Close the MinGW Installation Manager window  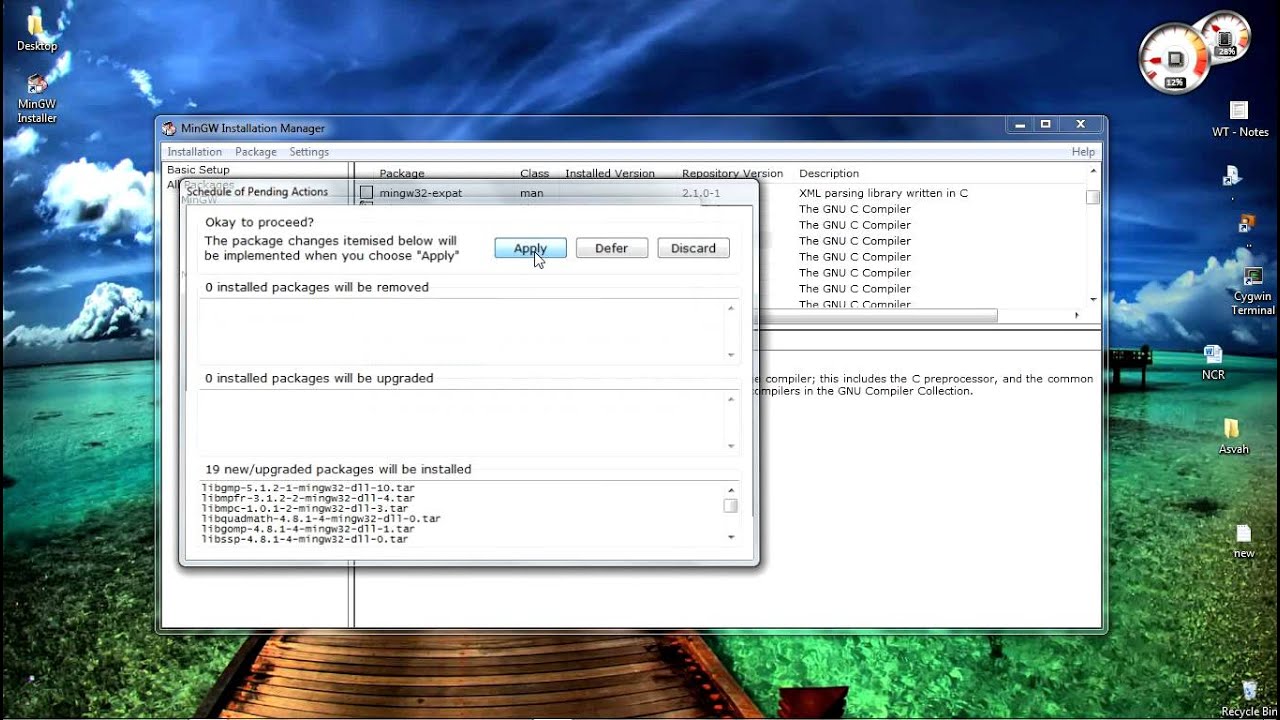coord(1080,125)
